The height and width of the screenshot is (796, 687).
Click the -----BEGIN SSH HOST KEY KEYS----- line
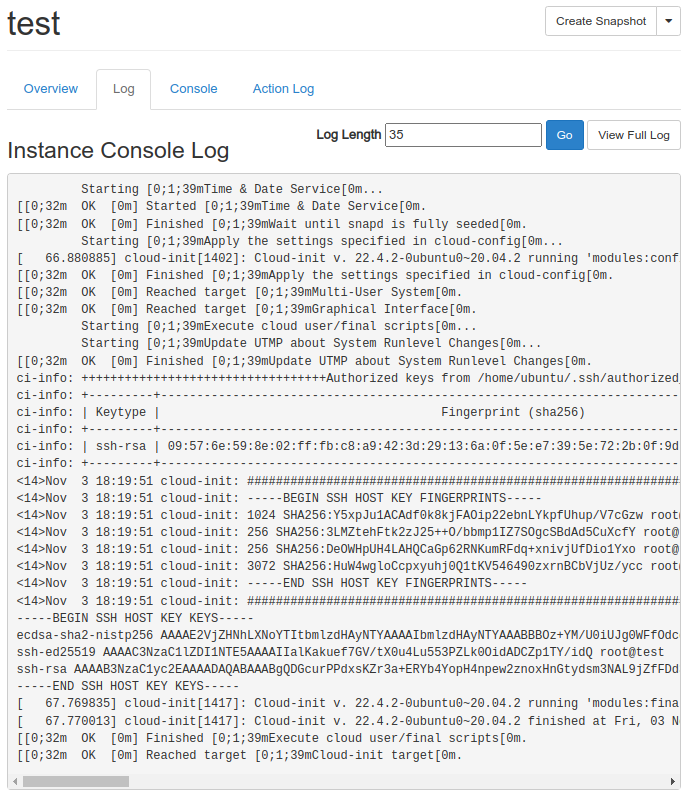point(135,618)
